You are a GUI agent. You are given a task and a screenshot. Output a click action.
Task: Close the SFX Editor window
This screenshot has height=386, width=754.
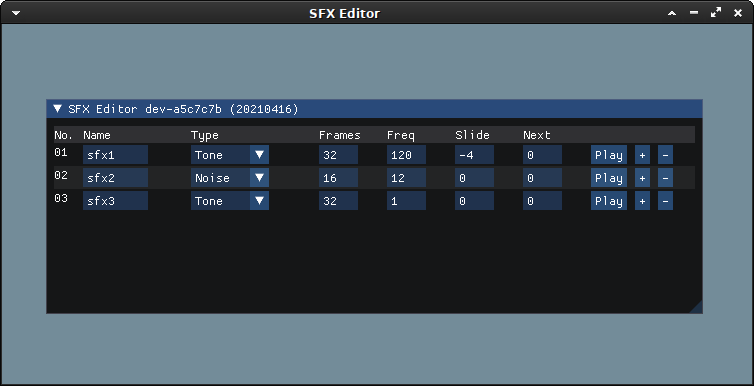(x=738, y=13)
